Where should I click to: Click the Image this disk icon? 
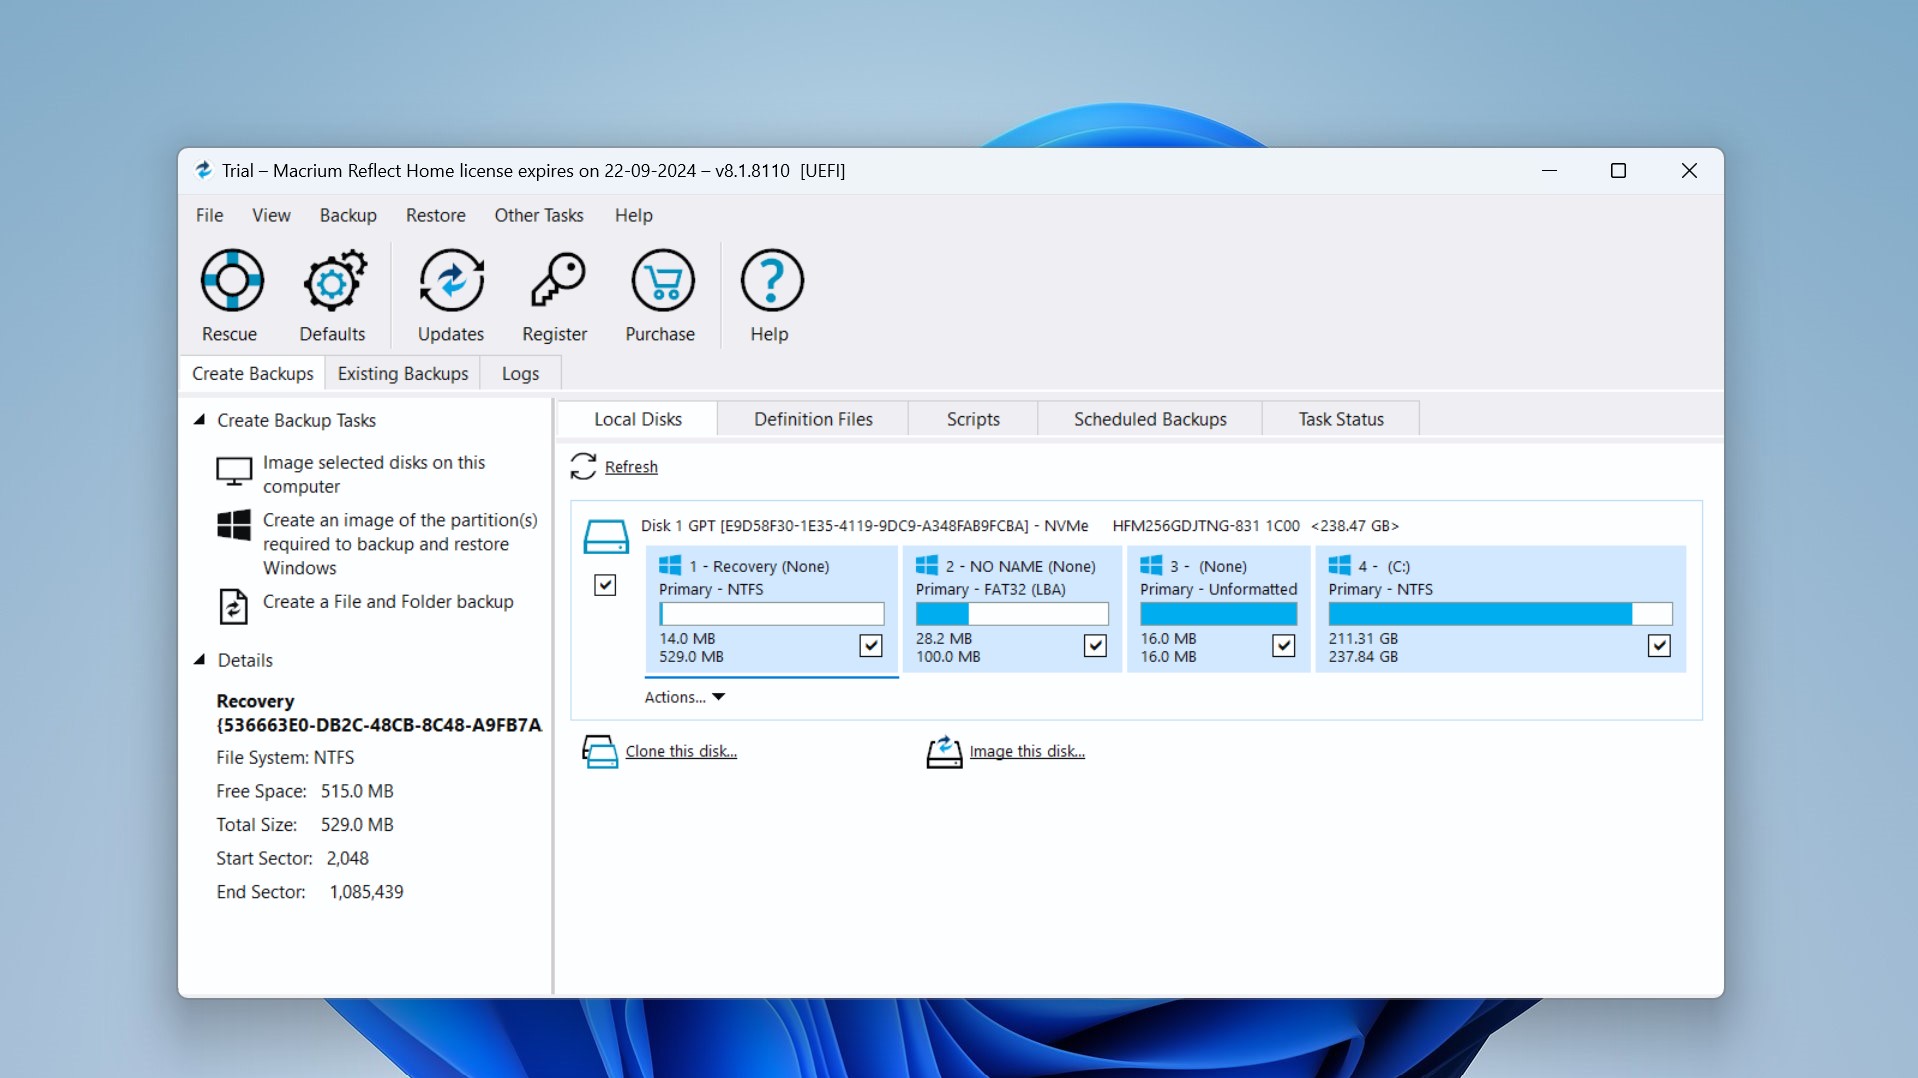click(x=944, y=751)
